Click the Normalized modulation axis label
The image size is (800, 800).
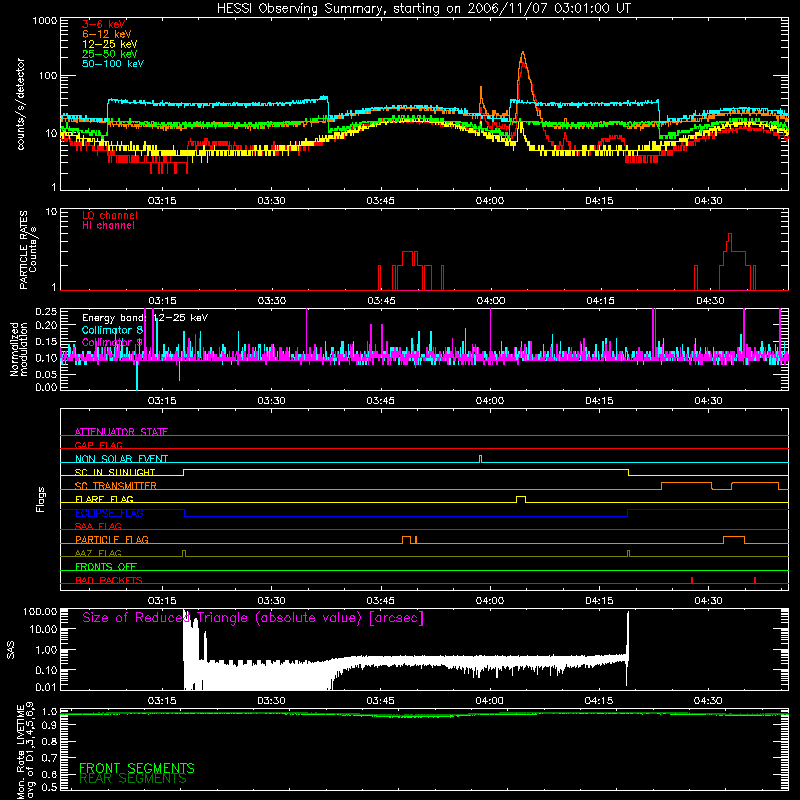tap(19, 349)
